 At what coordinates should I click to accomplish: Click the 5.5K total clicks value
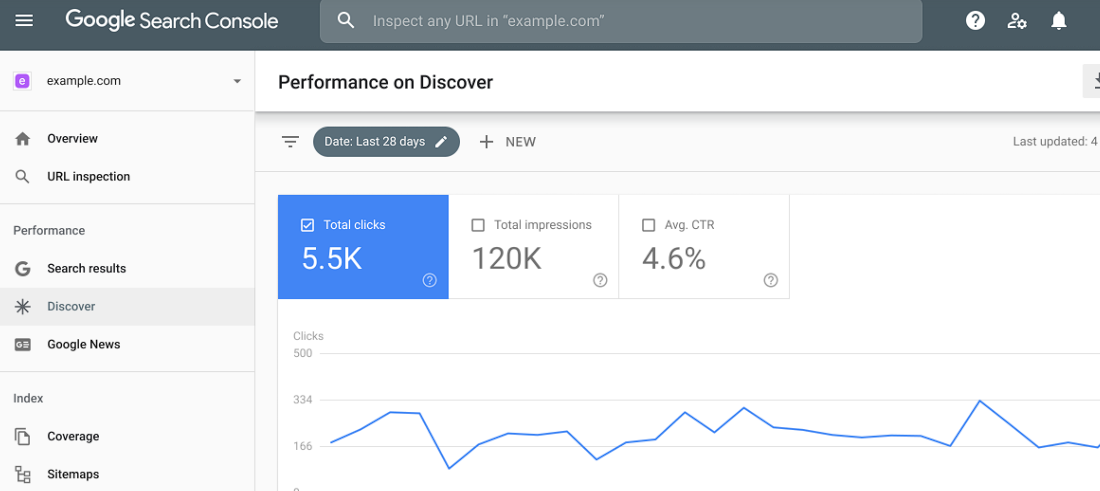[x=332, y=259]
